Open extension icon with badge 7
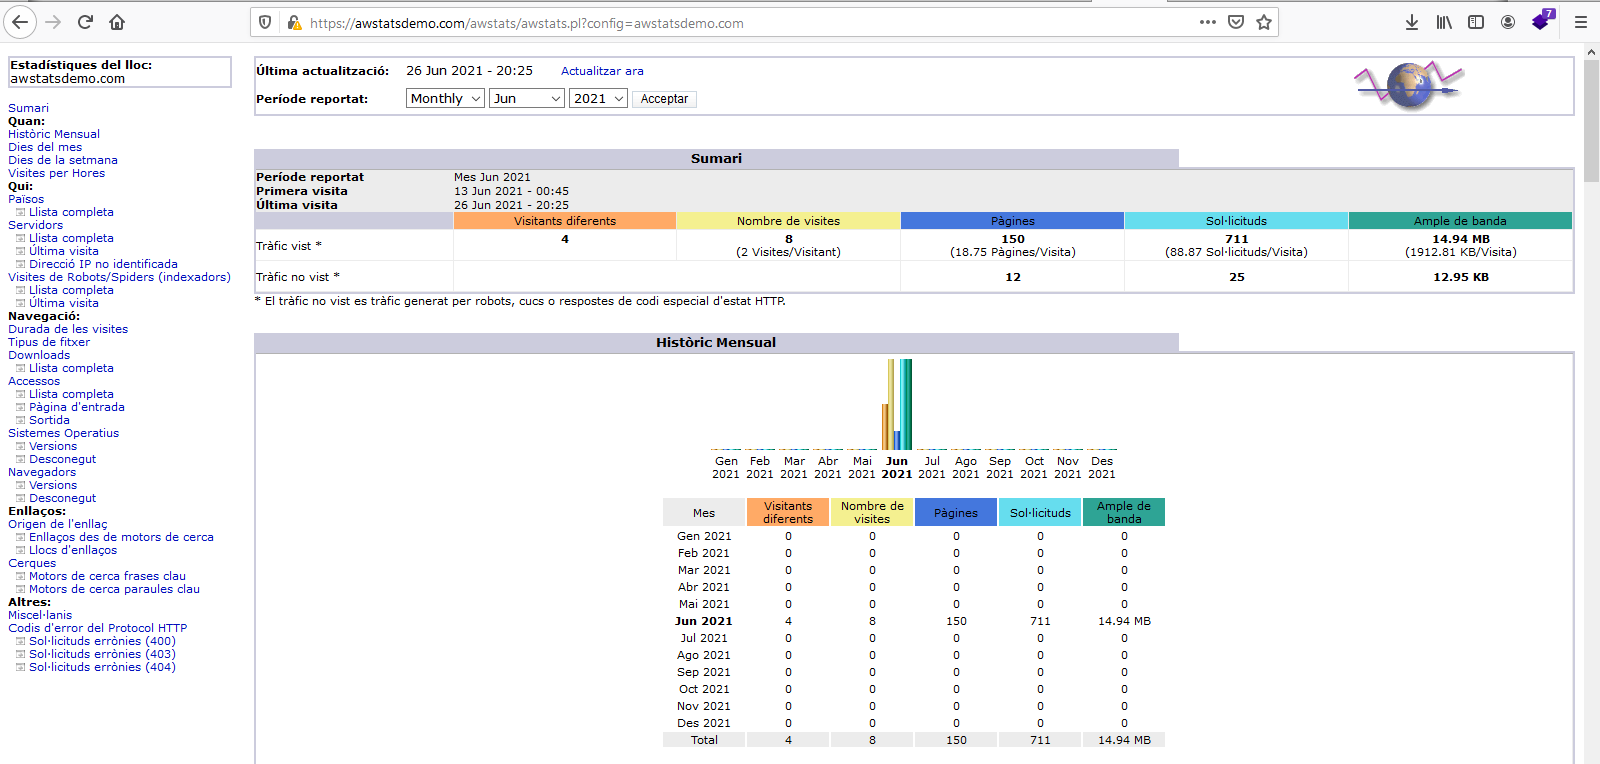 pyautogui.click(x=1543, y=20)
